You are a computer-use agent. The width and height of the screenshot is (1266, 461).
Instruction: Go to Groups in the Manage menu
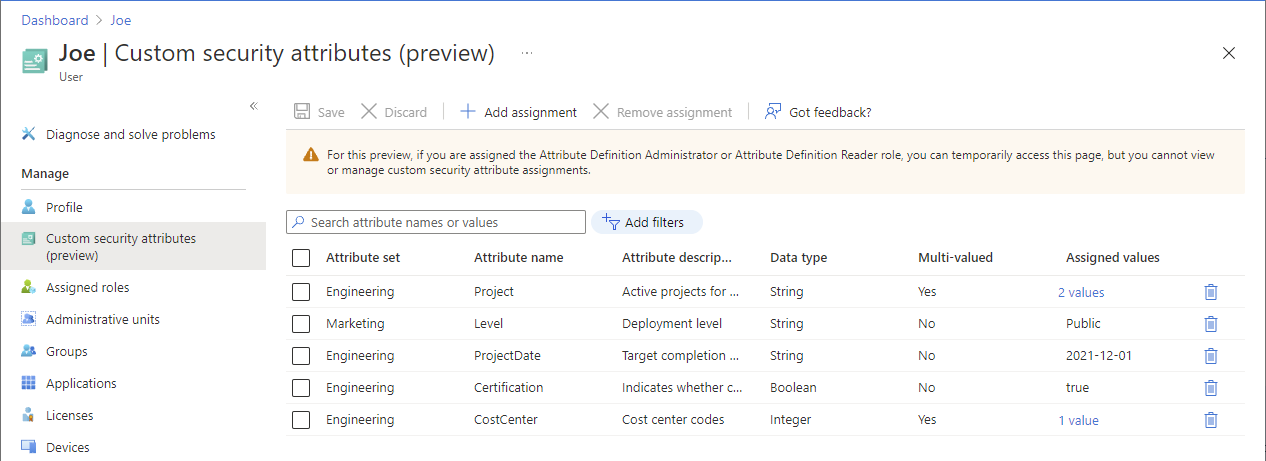pos(66,352)
